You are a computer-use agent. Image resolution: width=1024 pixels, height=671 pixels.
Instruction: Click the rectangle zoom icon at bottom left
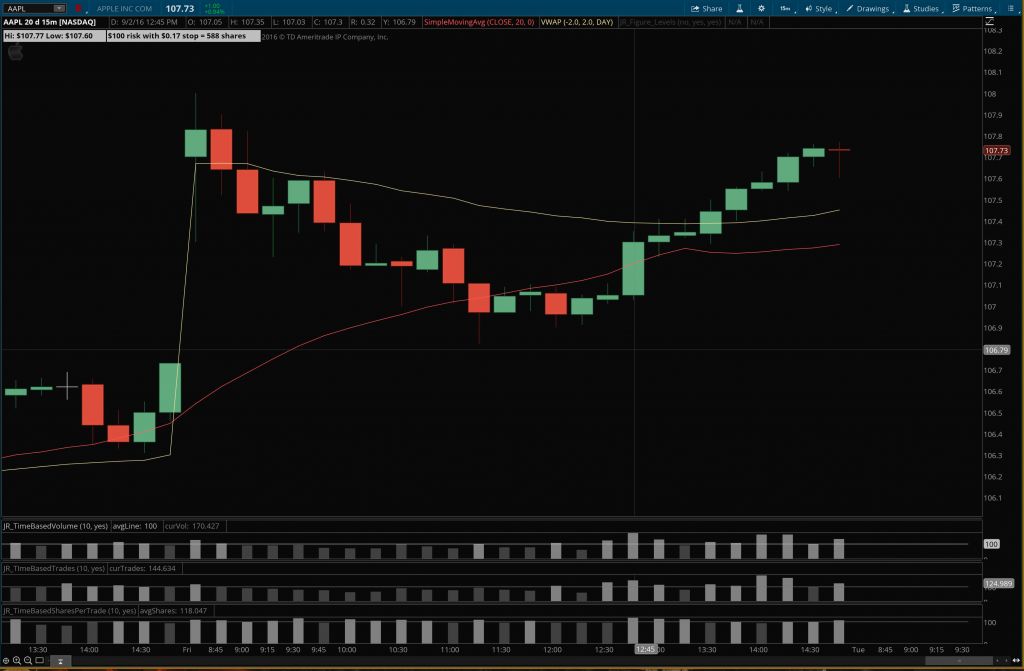pyautogui.click(x=39, y=661)
